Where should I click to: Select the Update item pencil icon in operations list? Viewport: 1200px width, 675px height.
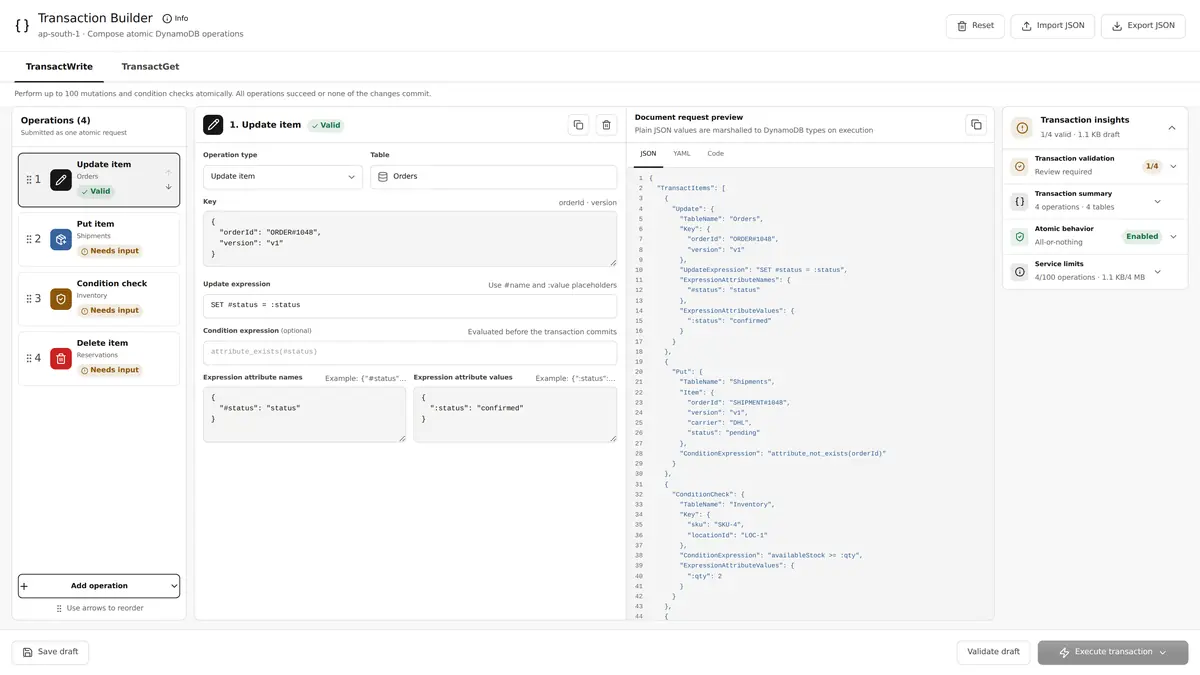coord(61,180)
